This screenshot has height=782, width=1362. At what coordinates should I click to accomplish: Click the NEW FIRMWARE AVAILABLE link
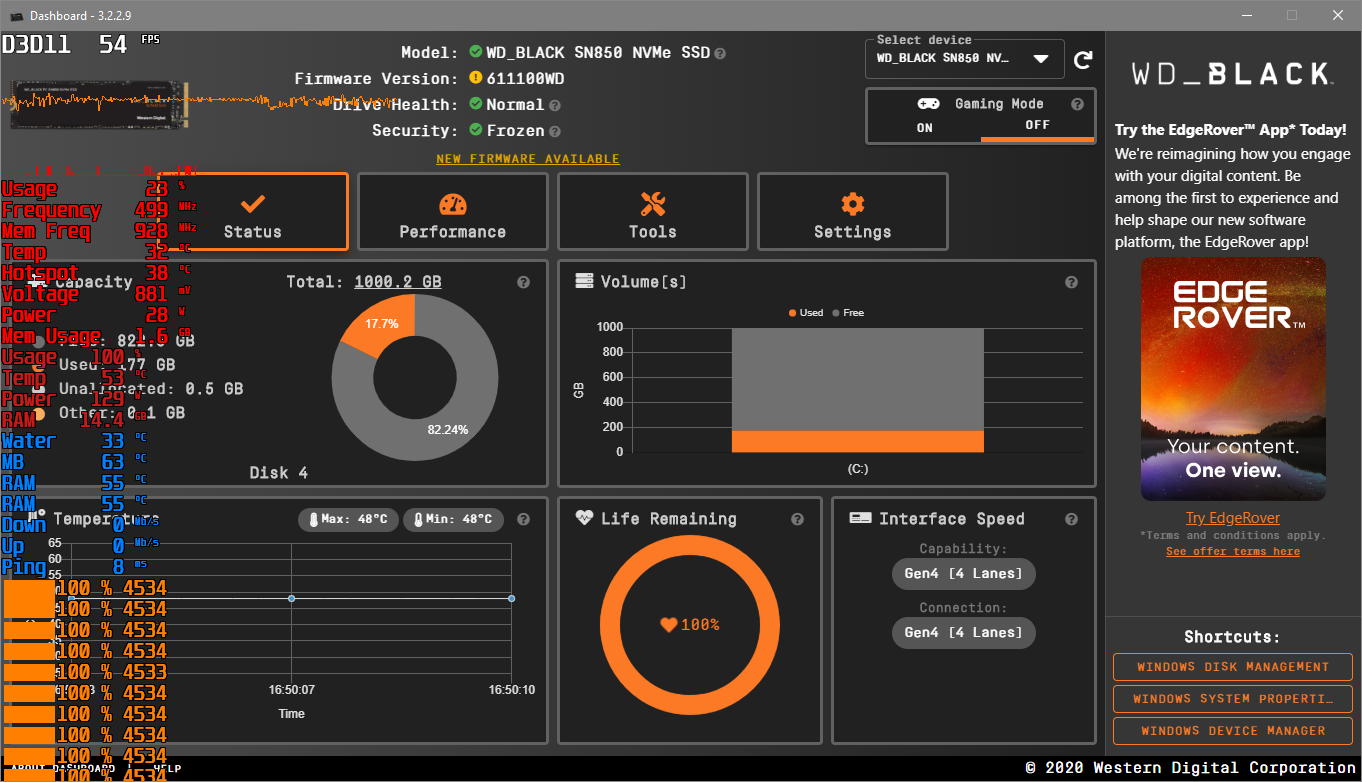pos(528,159)
